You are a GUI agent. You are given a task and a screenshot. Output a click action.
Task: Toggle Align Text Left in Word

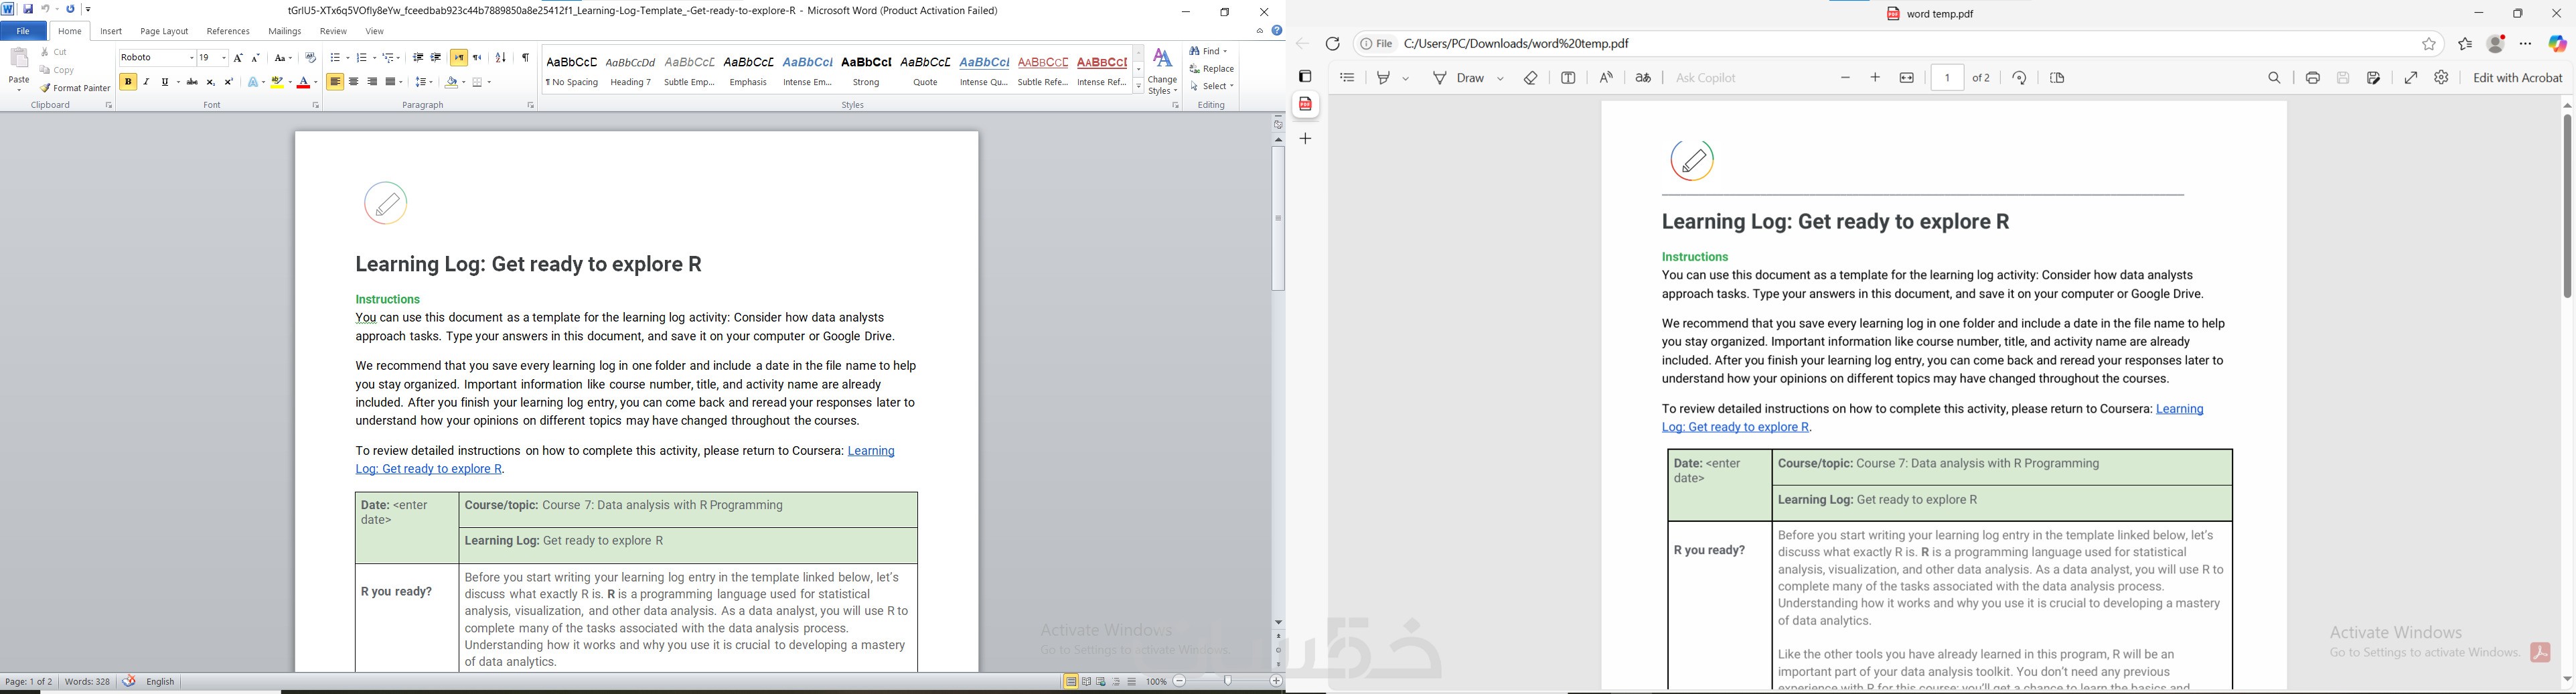(x=335, y=82)
